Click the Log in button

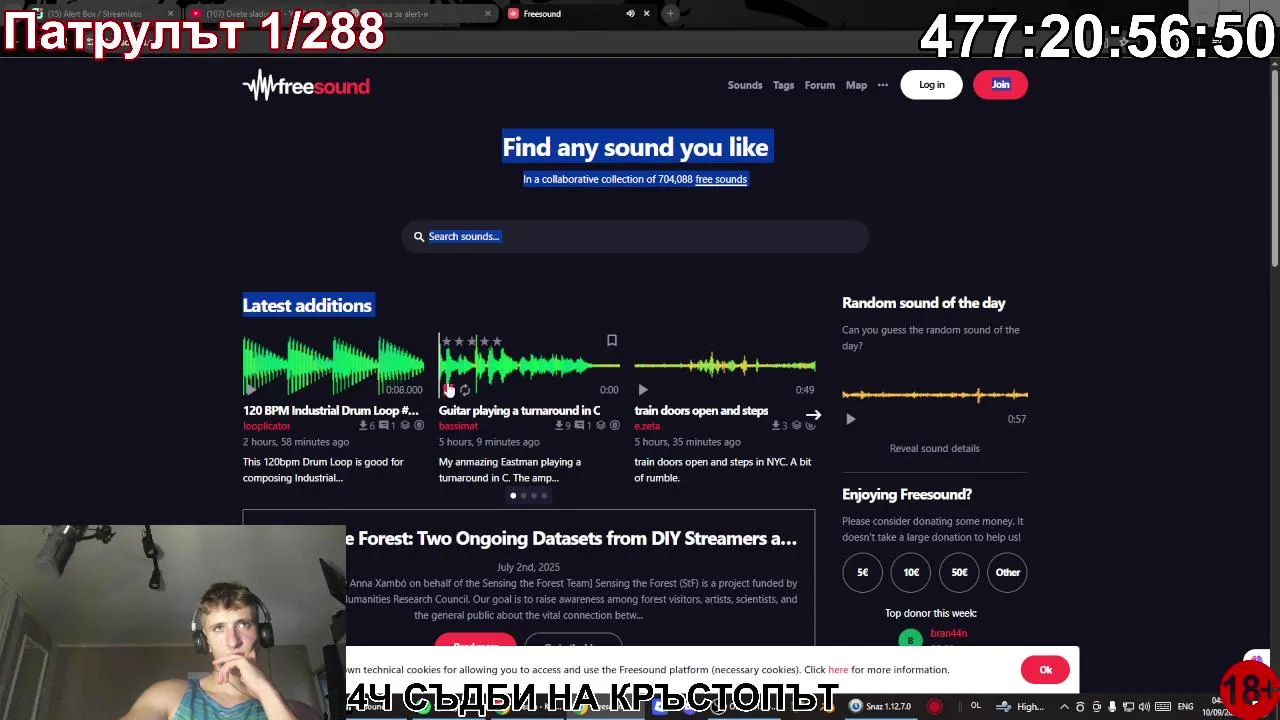click(931, 85)
